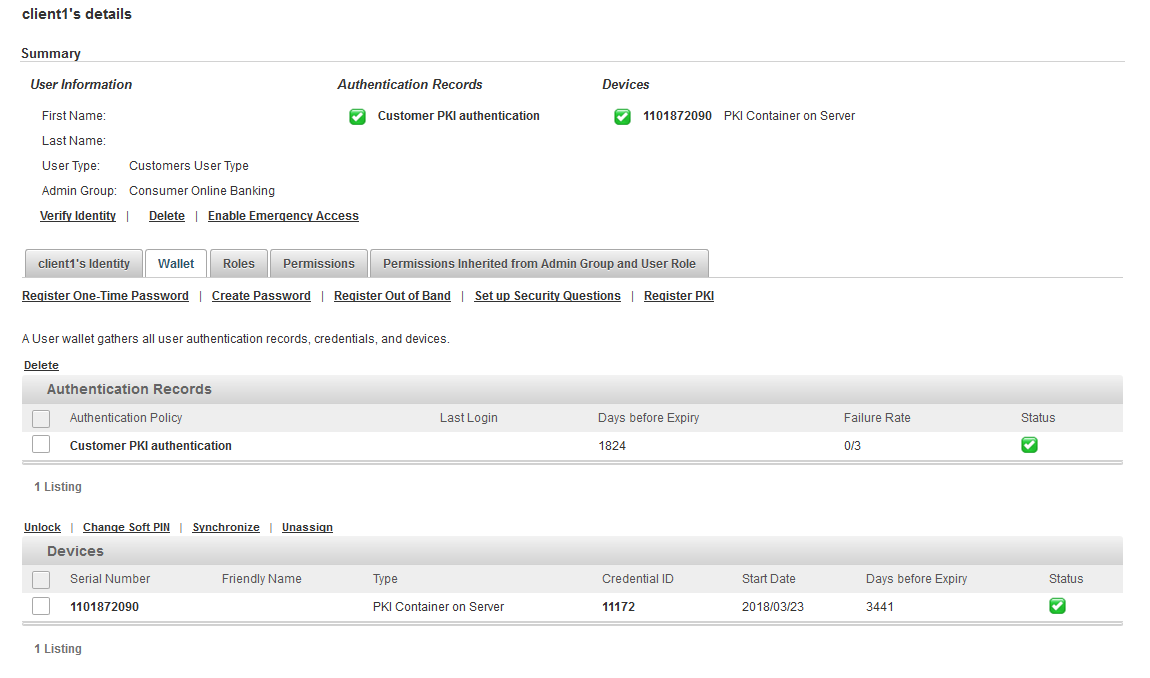This screenshot has width=1150, height=678.
Task: Click the status icon next to Customer PKI authentication summary
Action: click(357, 116)
